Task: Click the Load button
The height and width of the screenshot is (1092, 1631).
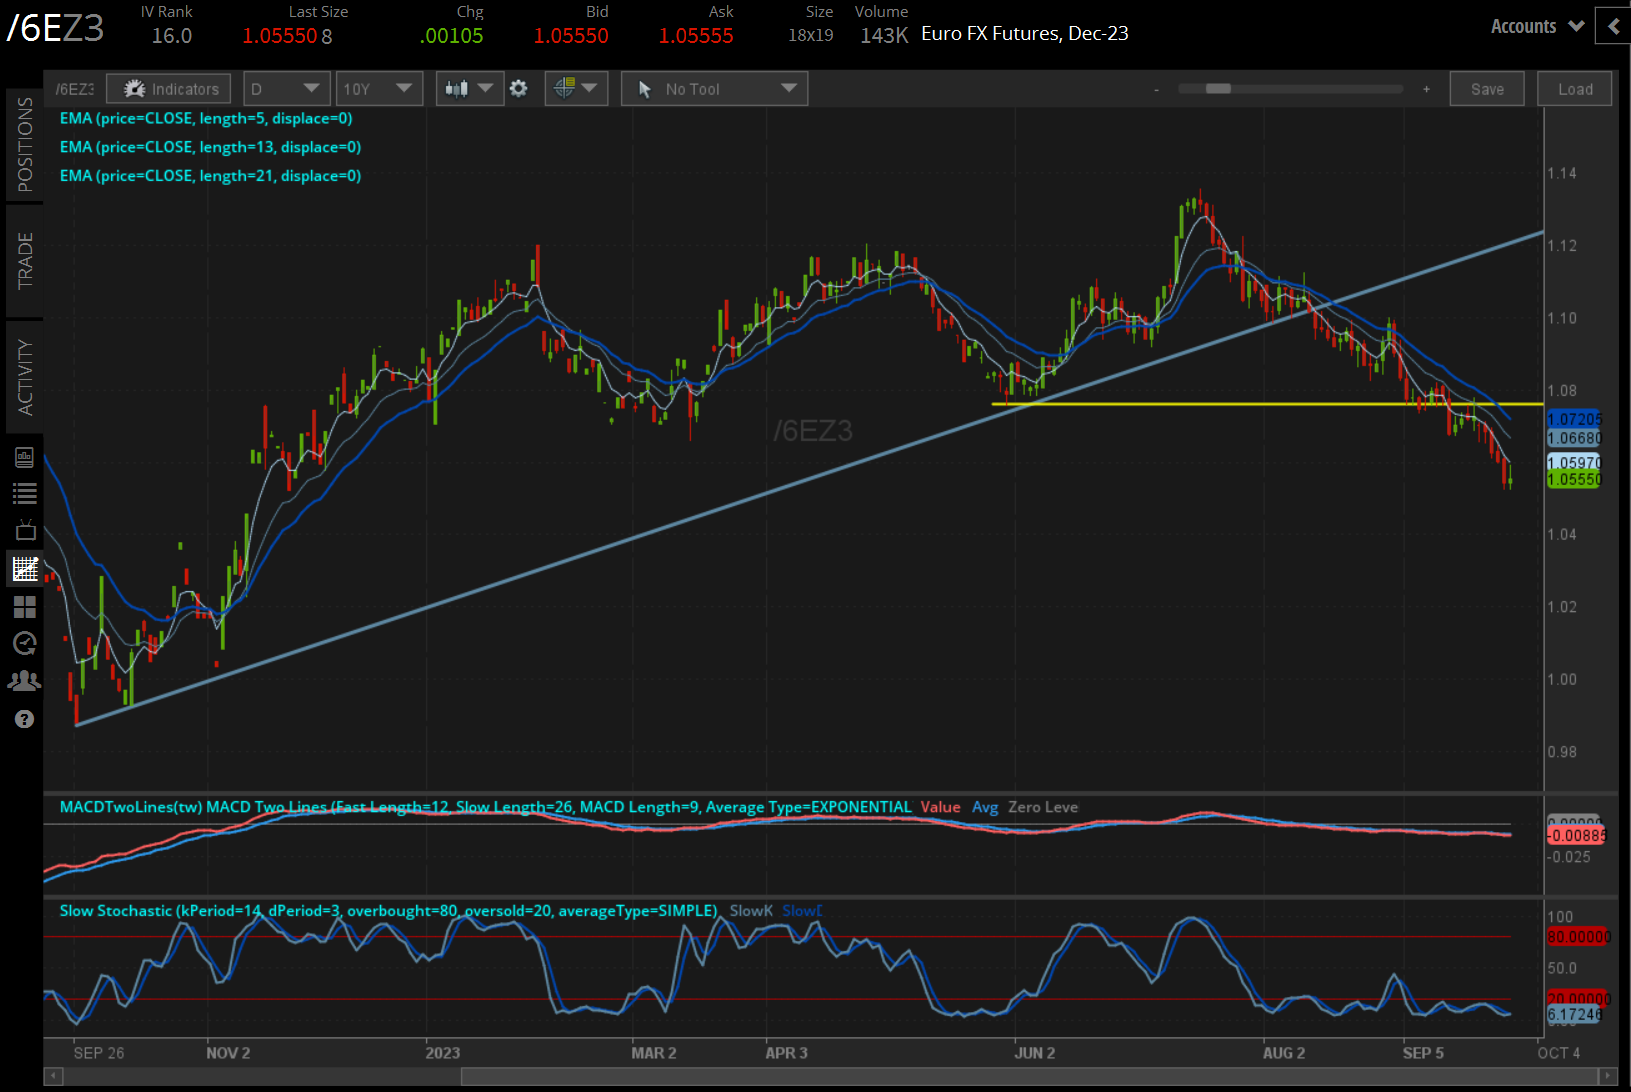Action: [x=1574, y=88]
